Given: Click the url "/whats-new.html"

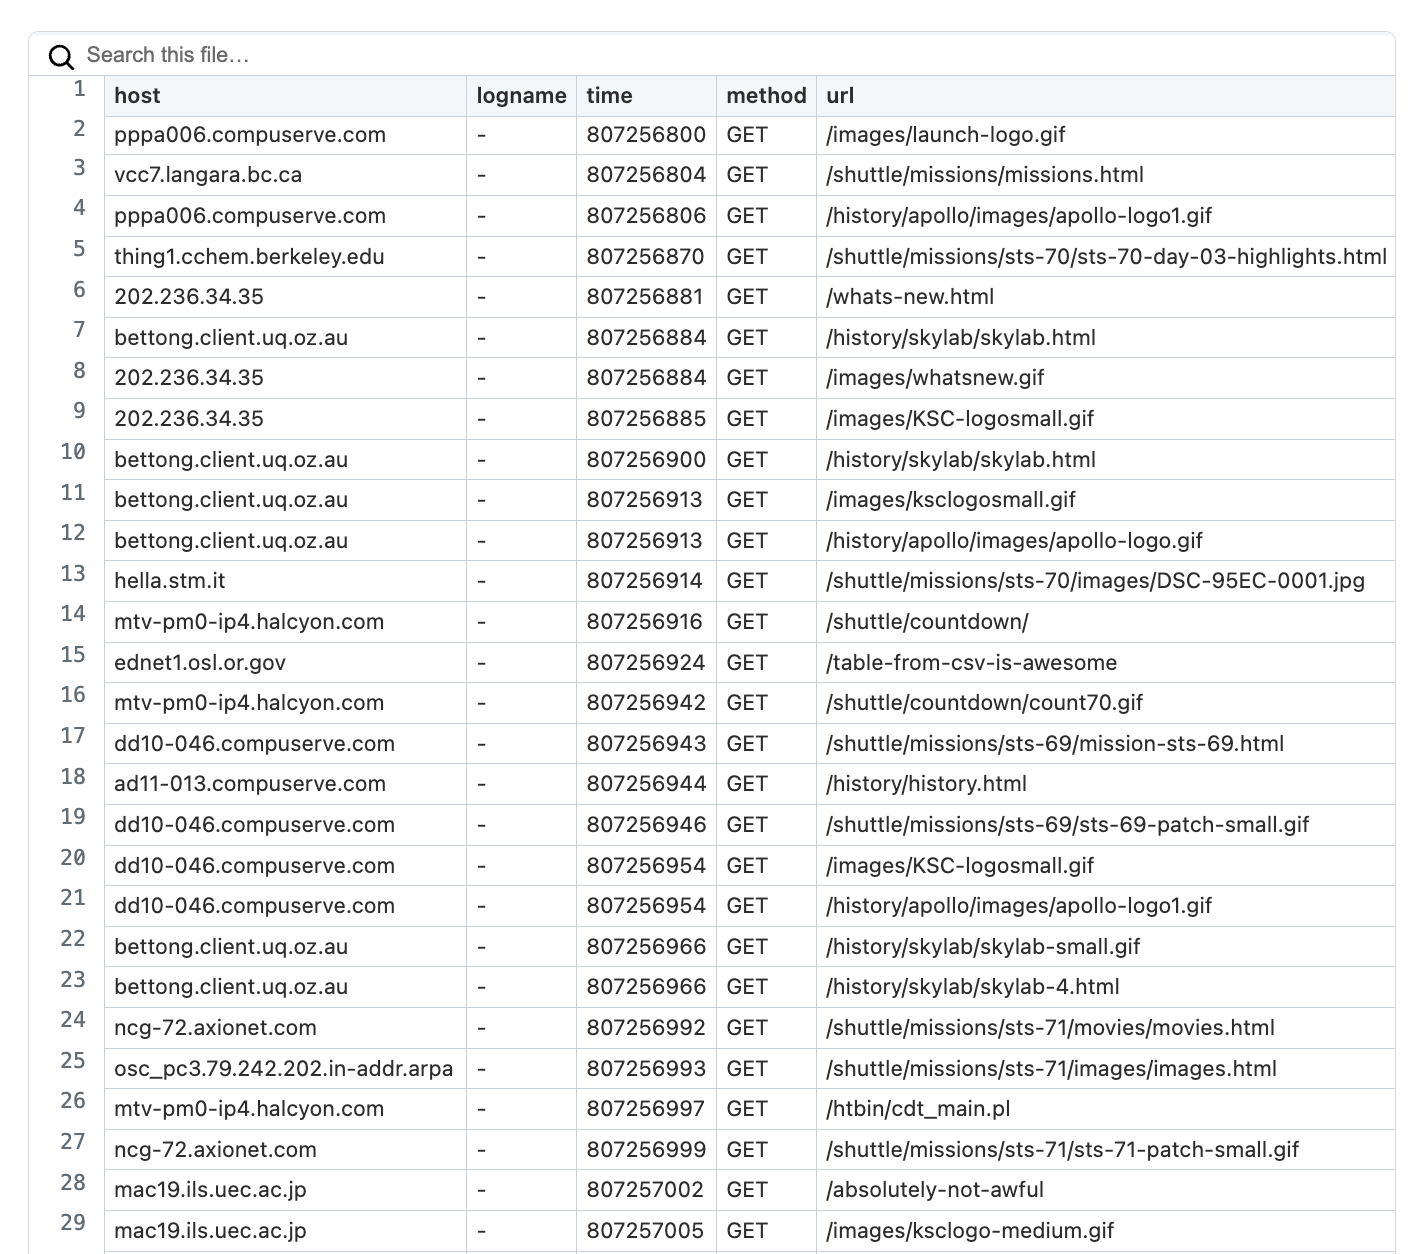Looking at the screenshot, I should point(909,296).
